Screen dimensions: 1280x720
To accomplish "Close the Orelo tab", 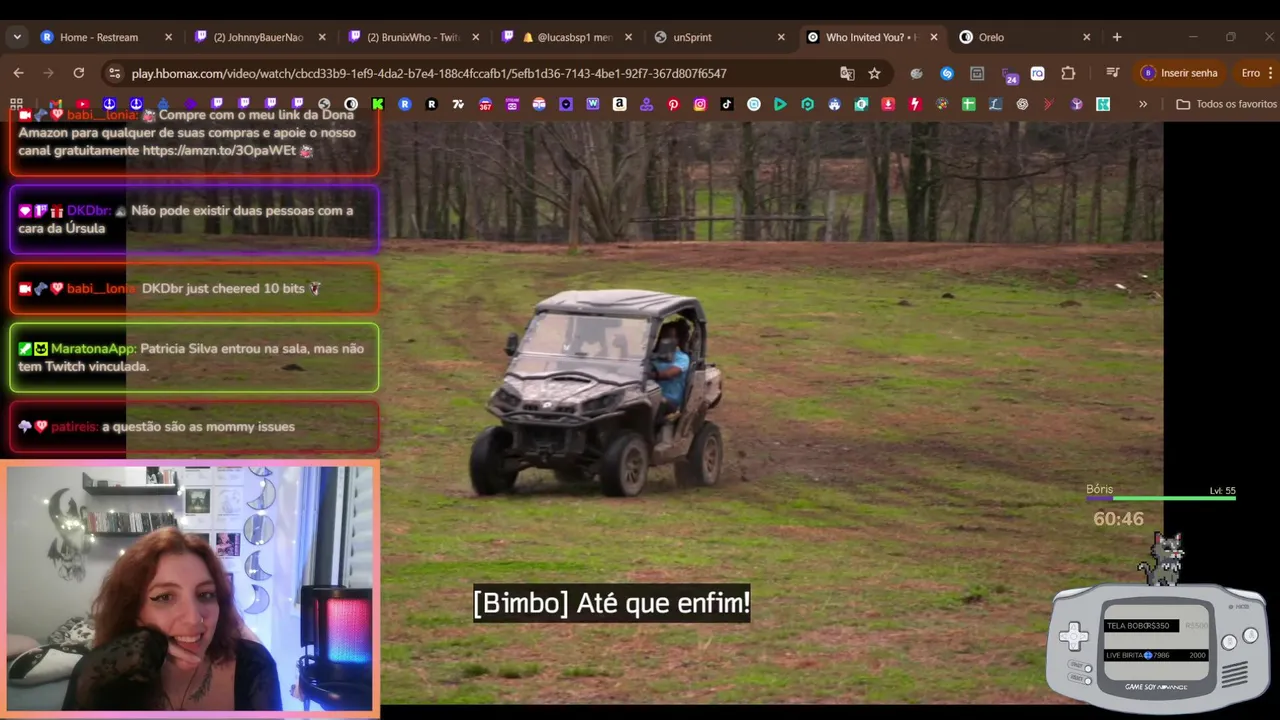I will (1086, 37).
